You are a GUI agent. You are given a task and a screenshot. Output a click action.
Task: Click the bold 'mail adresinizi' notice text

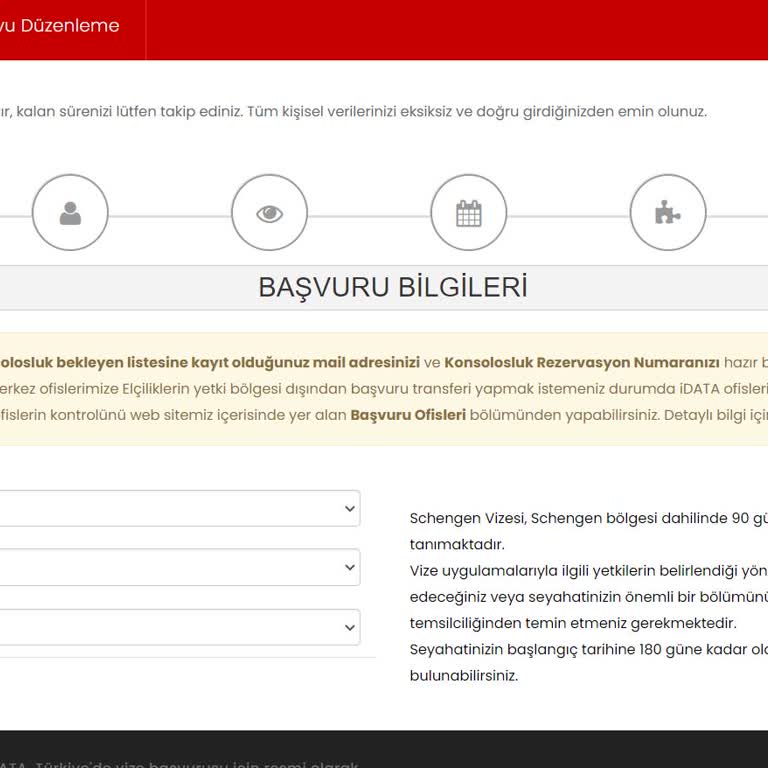point(366,362)
